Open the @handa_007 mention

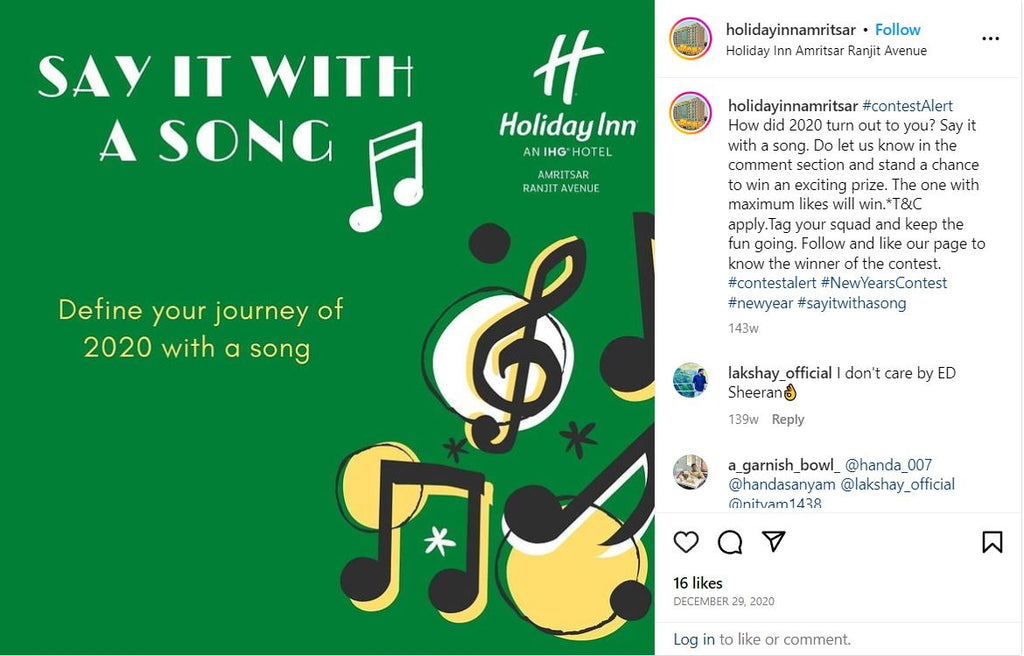[x=888, y=465]
